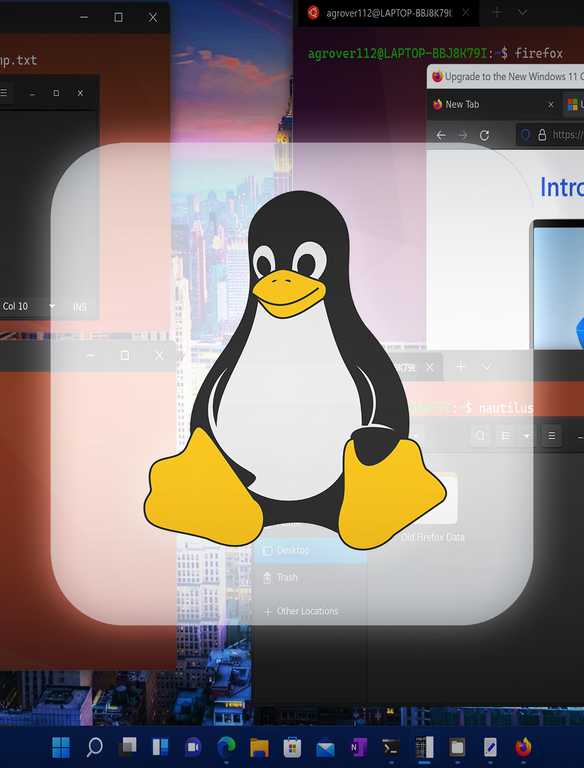
Task: Select the agrover112@LAPTOP terminal tab
Action: click(x=389, y=13)
